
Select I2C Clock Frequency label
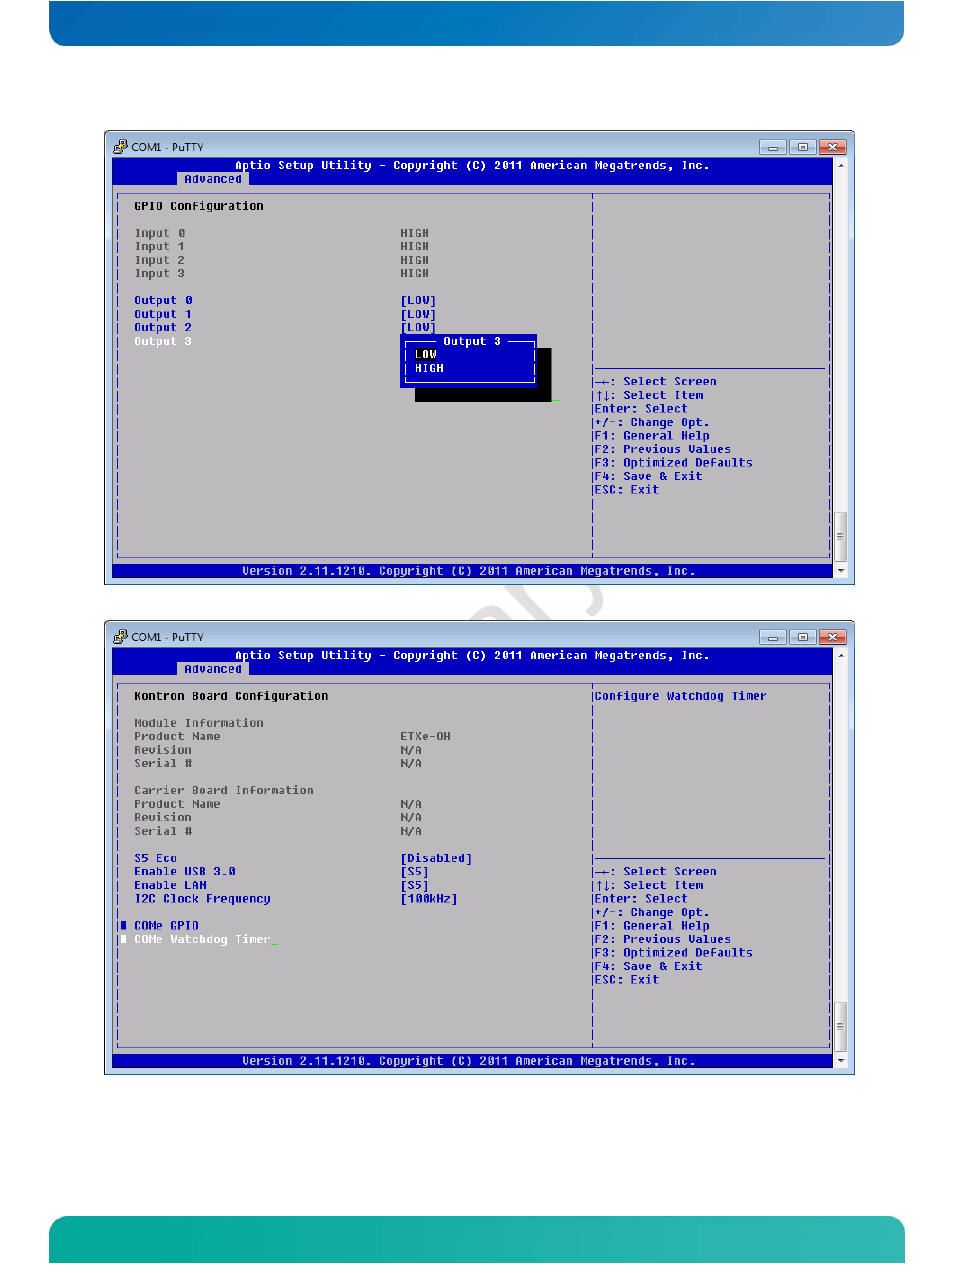click(x=202, y=898)
